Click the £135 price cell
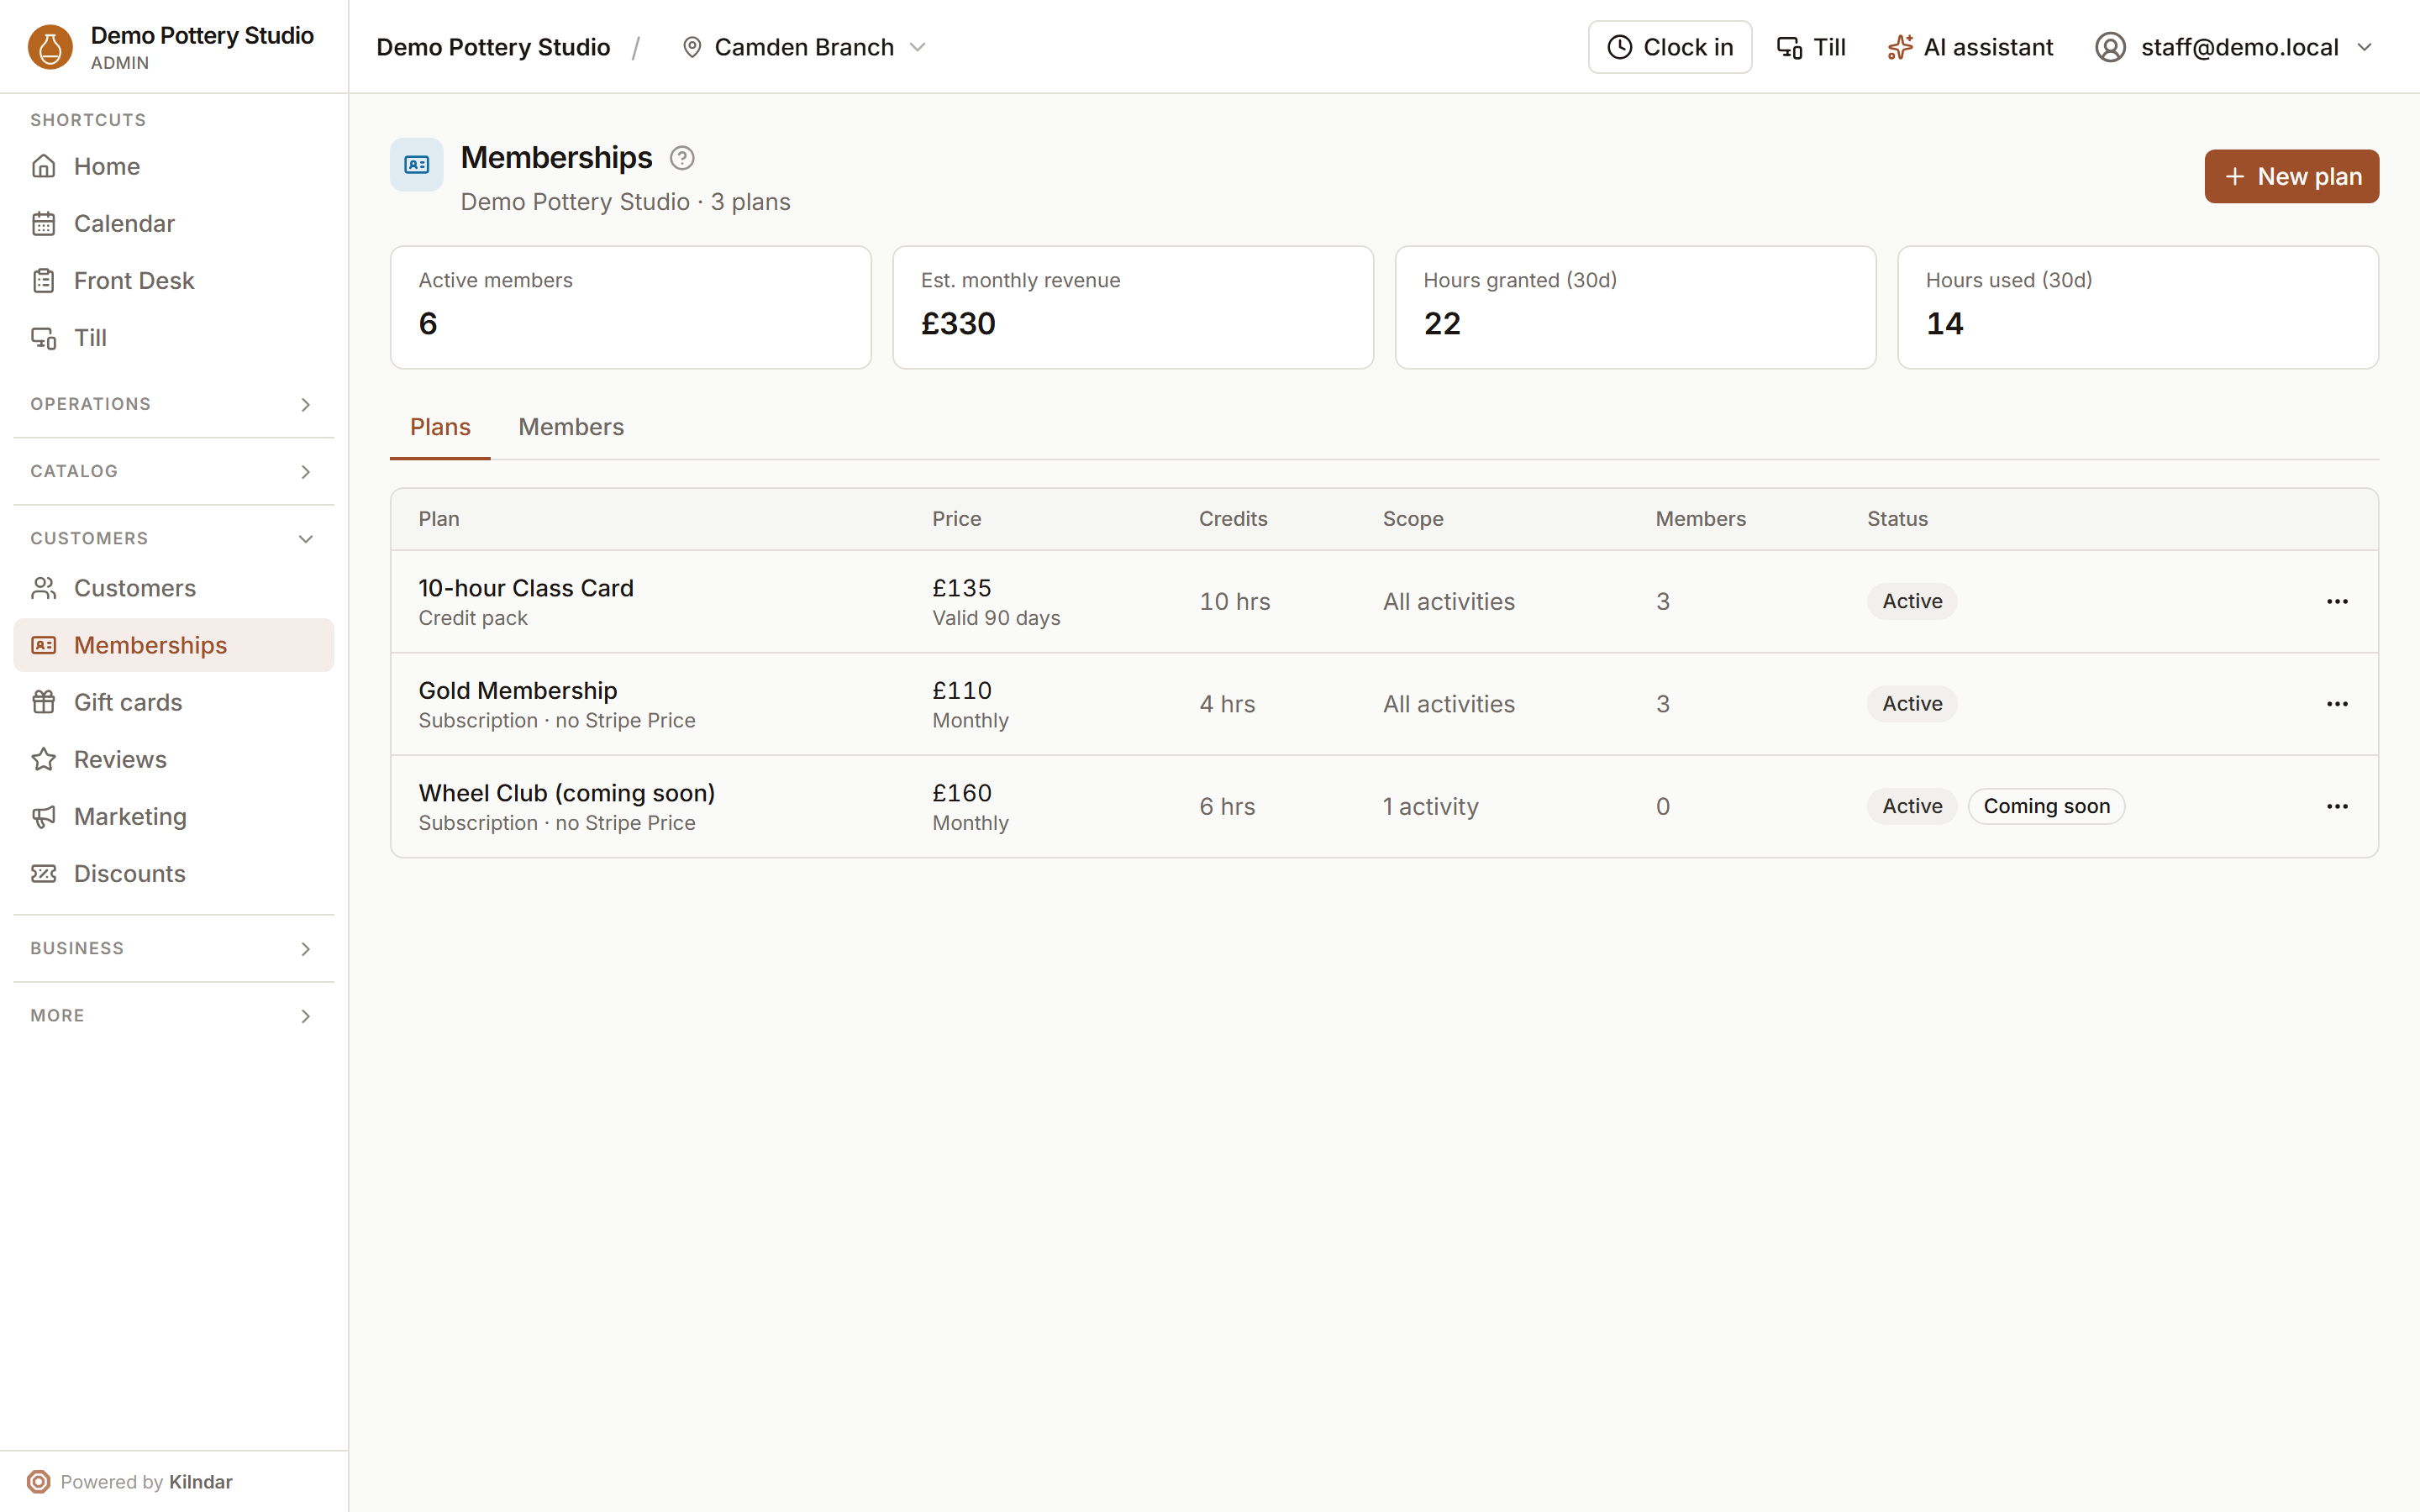Viewport: 2420px width, 1512px height. point(962,588)
